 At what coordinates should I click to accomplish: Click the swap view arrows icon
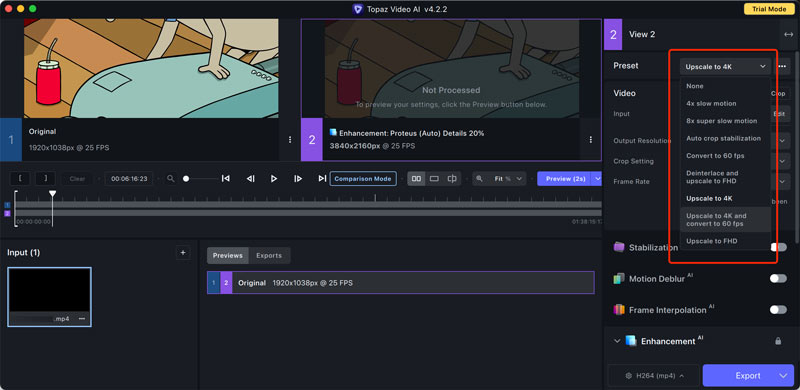pyautogui.click(x=788, y=34)
